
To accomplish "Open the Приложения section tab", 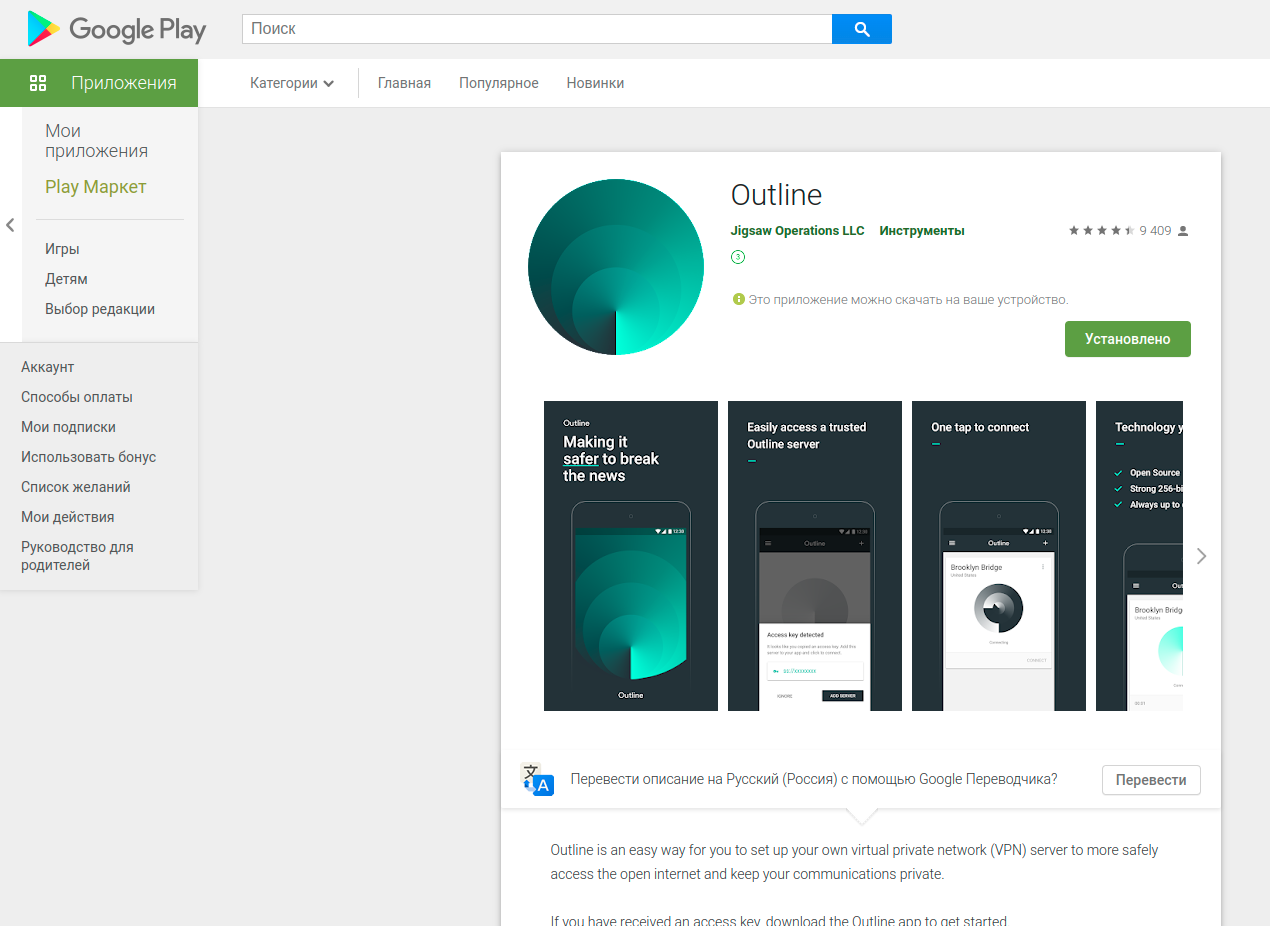I will point(99,83).
